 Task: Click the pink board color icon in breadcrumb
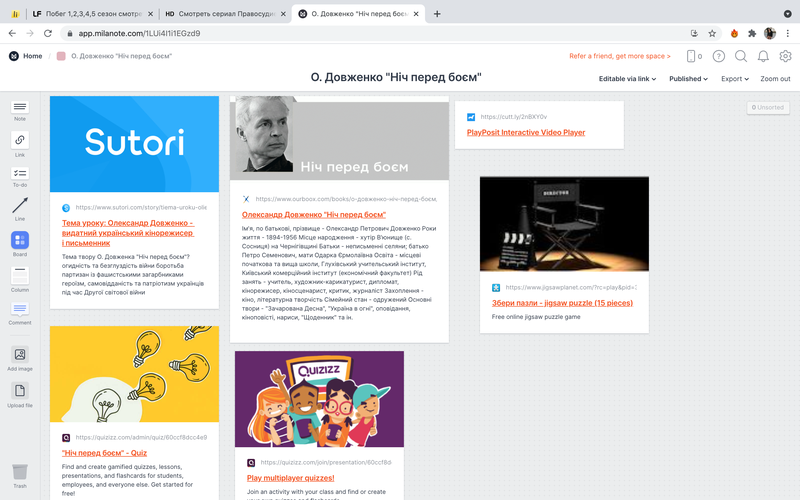coord(61,56)
